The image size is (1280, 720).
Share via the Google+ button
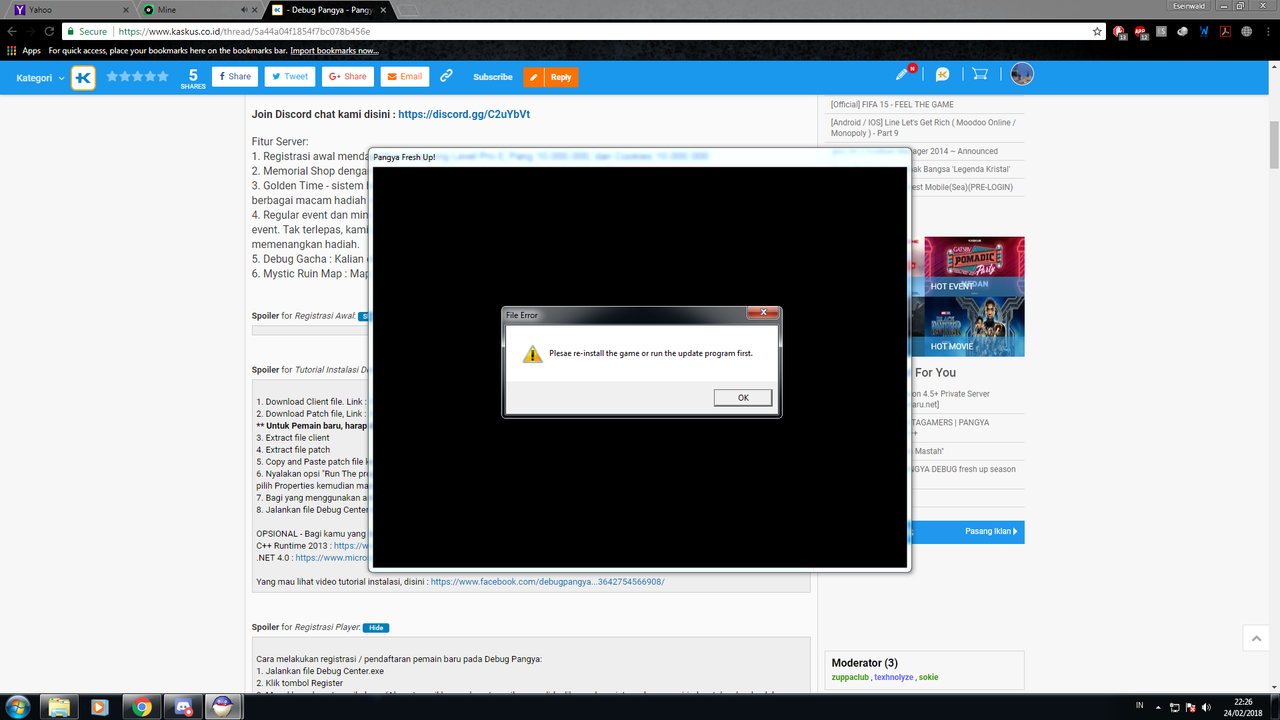pyautogui.click(x=348, y=77)
